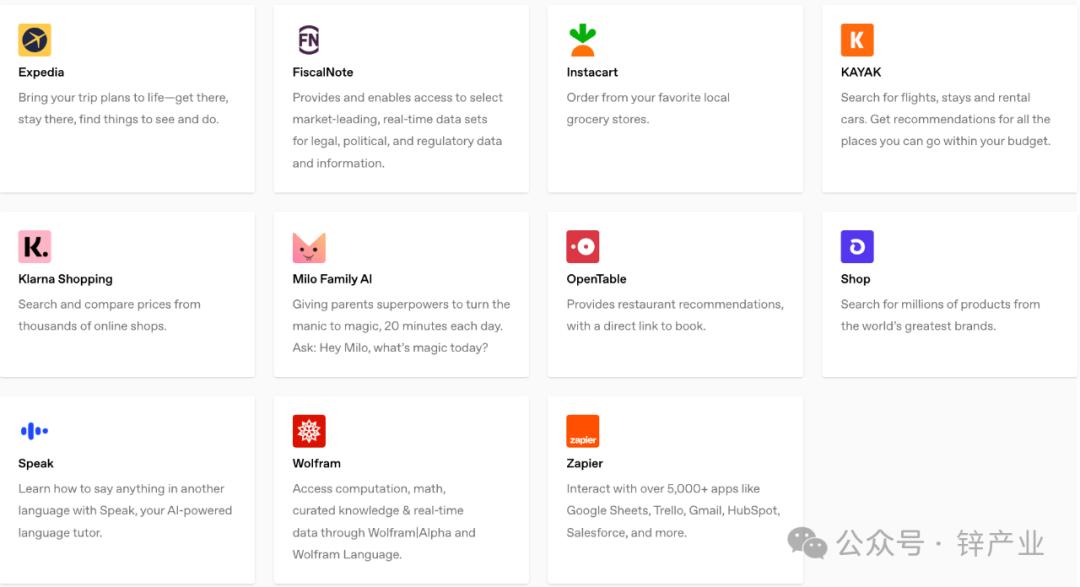This screenshot has width=1080, height=587.
Task: Click the KAYAK flights description text
Action: click(945, 119)
